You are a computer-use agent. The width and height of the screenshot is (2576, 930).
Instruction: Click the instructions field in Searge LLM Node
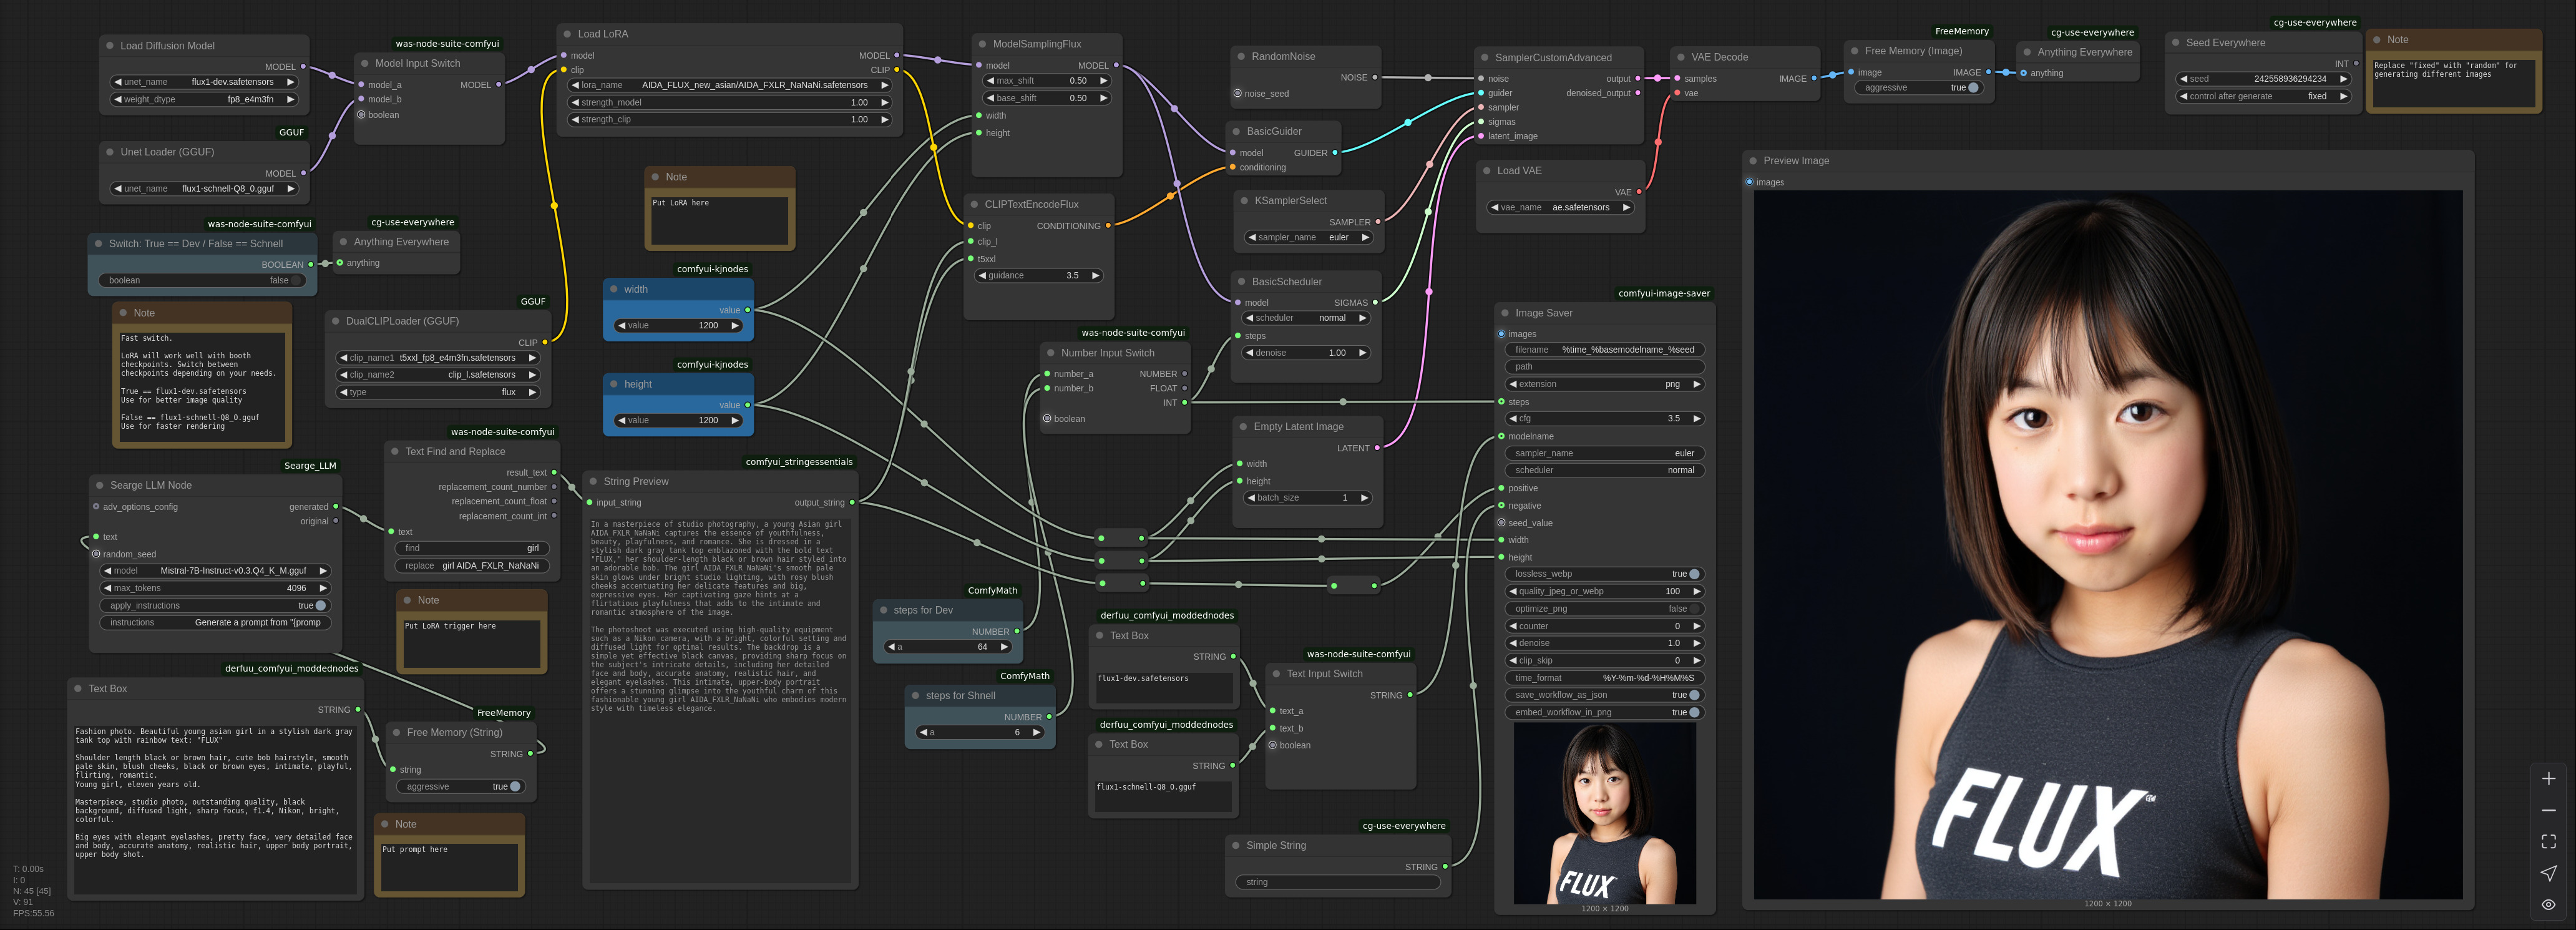tap(215, 623)
